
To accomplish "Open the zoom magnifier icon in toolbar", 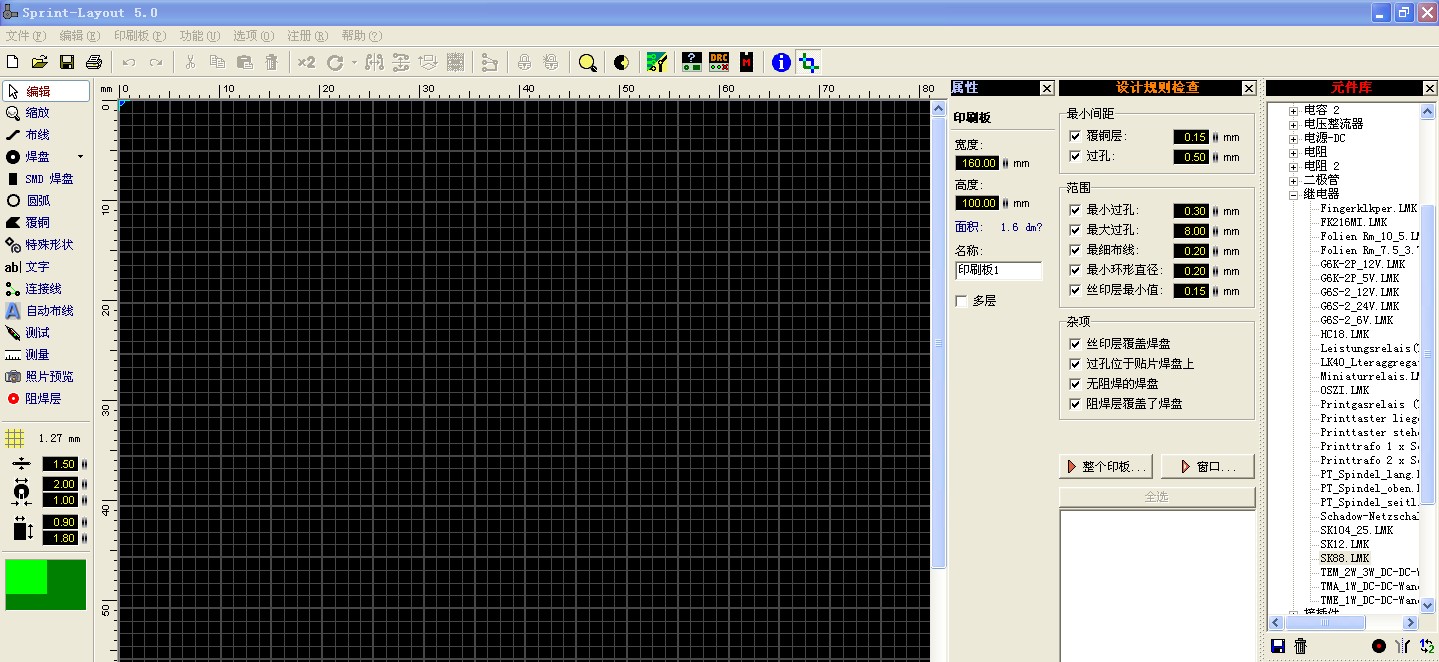I will click(588, 62).
